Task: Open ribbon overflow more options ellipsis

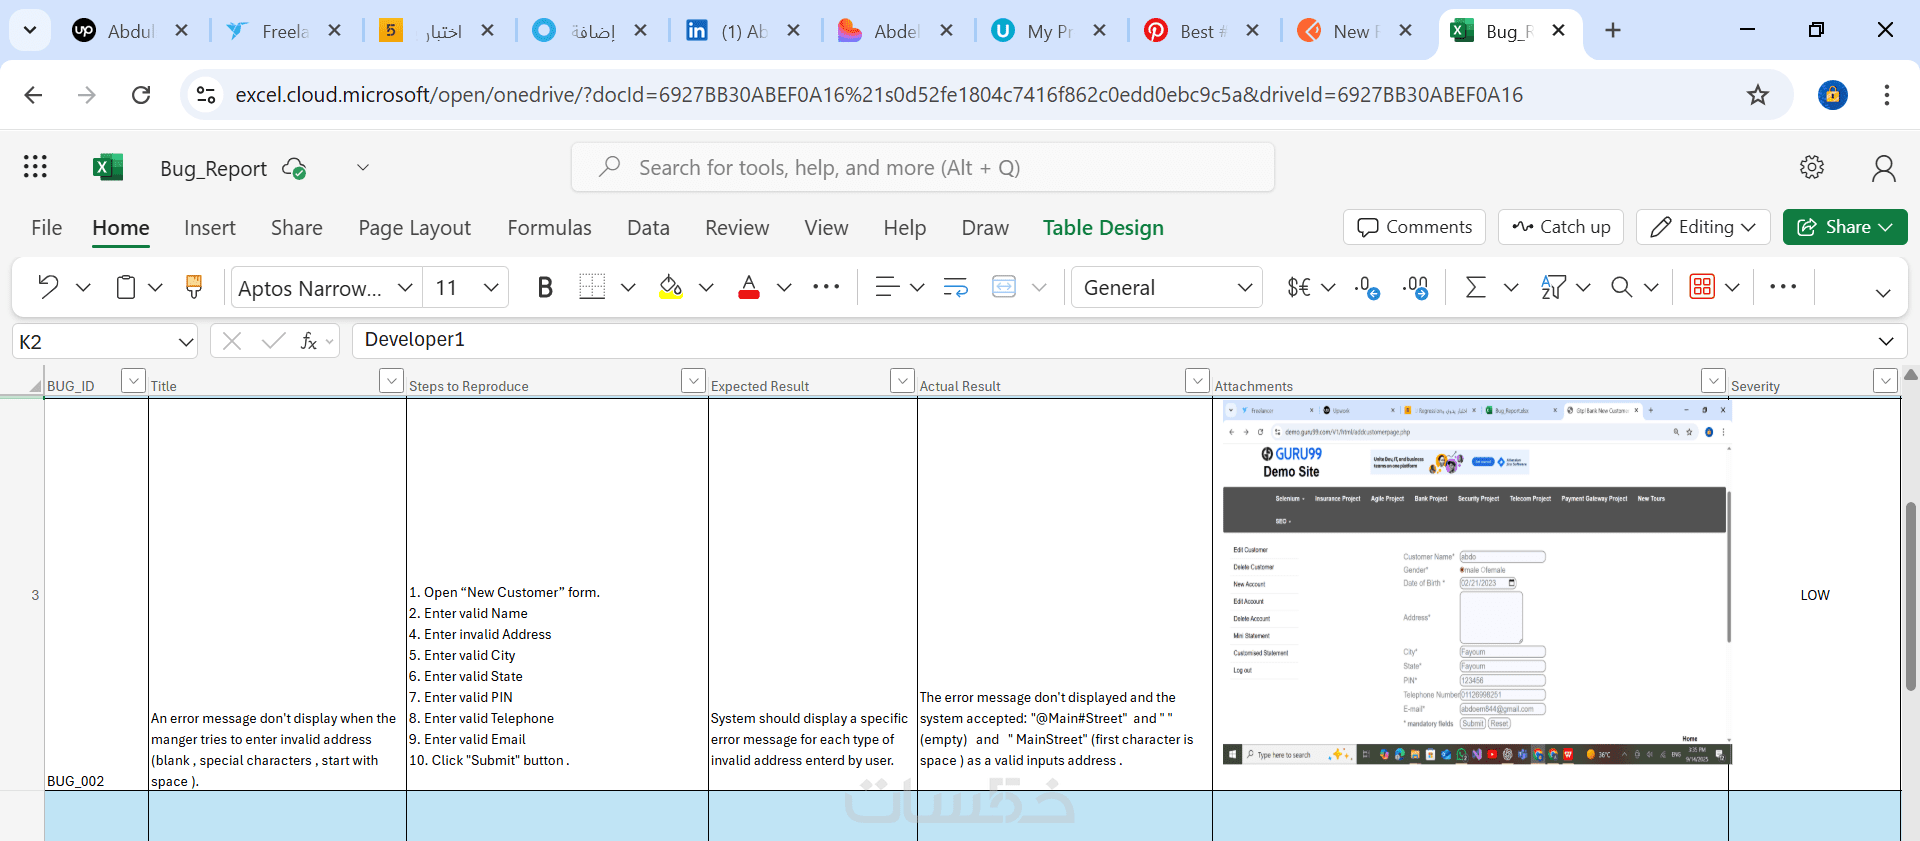Action: (x=1783, y=286)
